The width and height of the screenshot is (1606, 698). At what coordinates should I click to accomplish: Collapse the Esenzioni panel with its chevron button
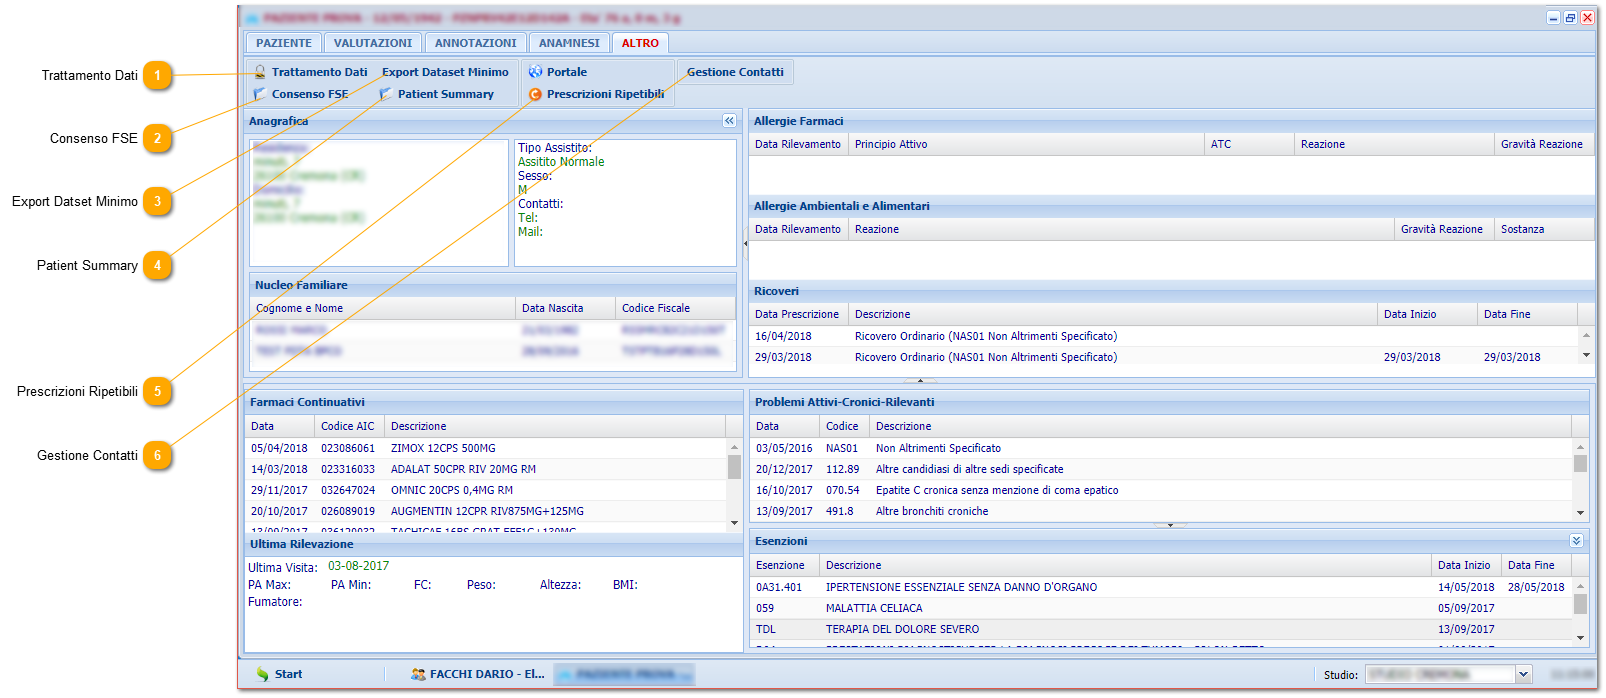[x=1577, y=541]
